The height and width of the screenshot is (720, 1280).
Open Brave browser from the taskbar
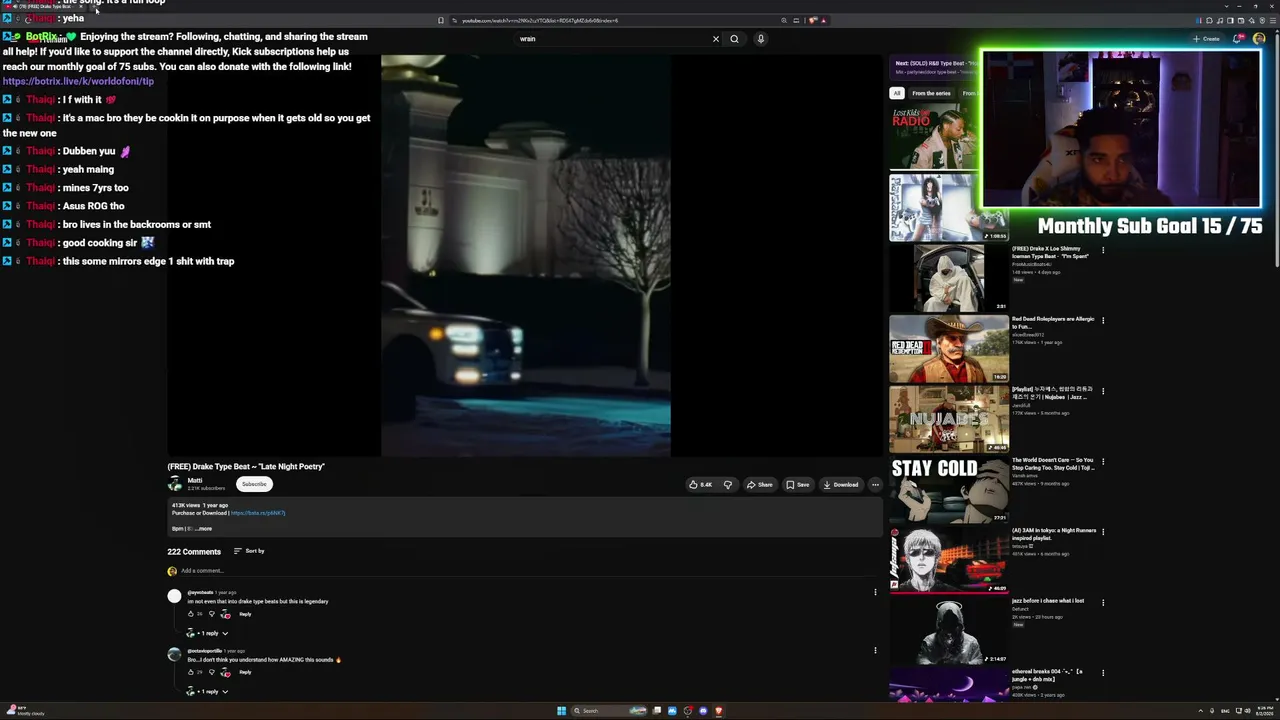tap(718, 711)
